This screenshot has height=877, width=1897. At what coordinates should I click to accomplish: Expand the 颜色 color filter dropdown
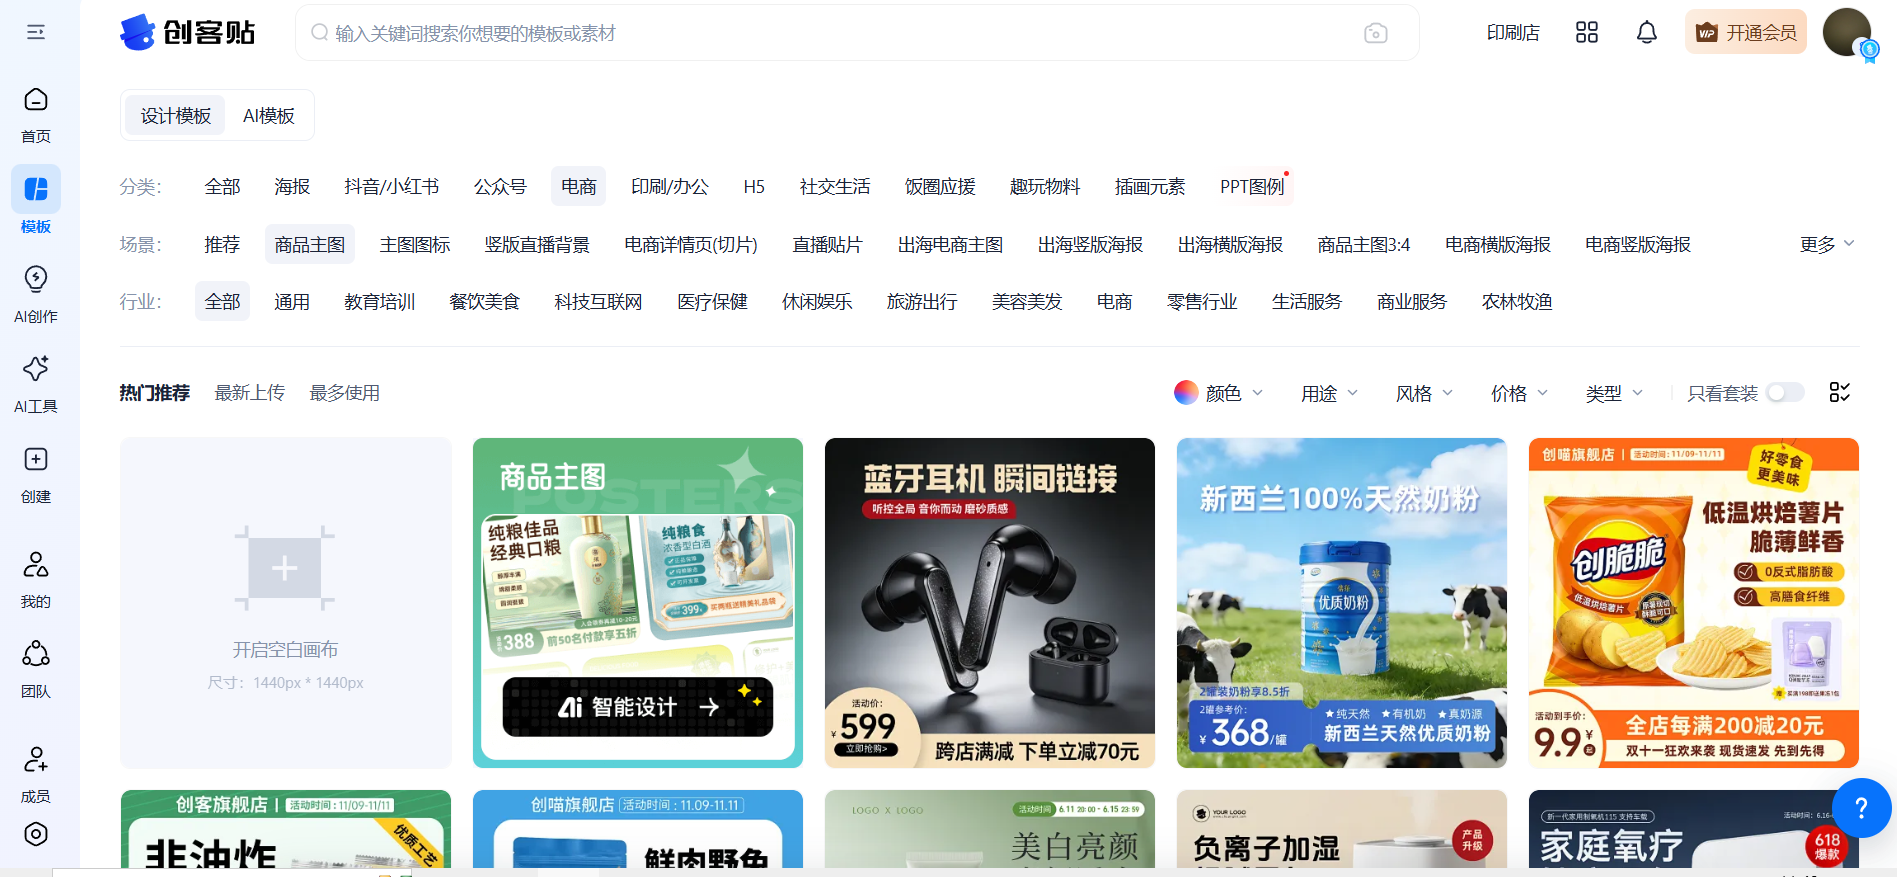pos(1219,393)
